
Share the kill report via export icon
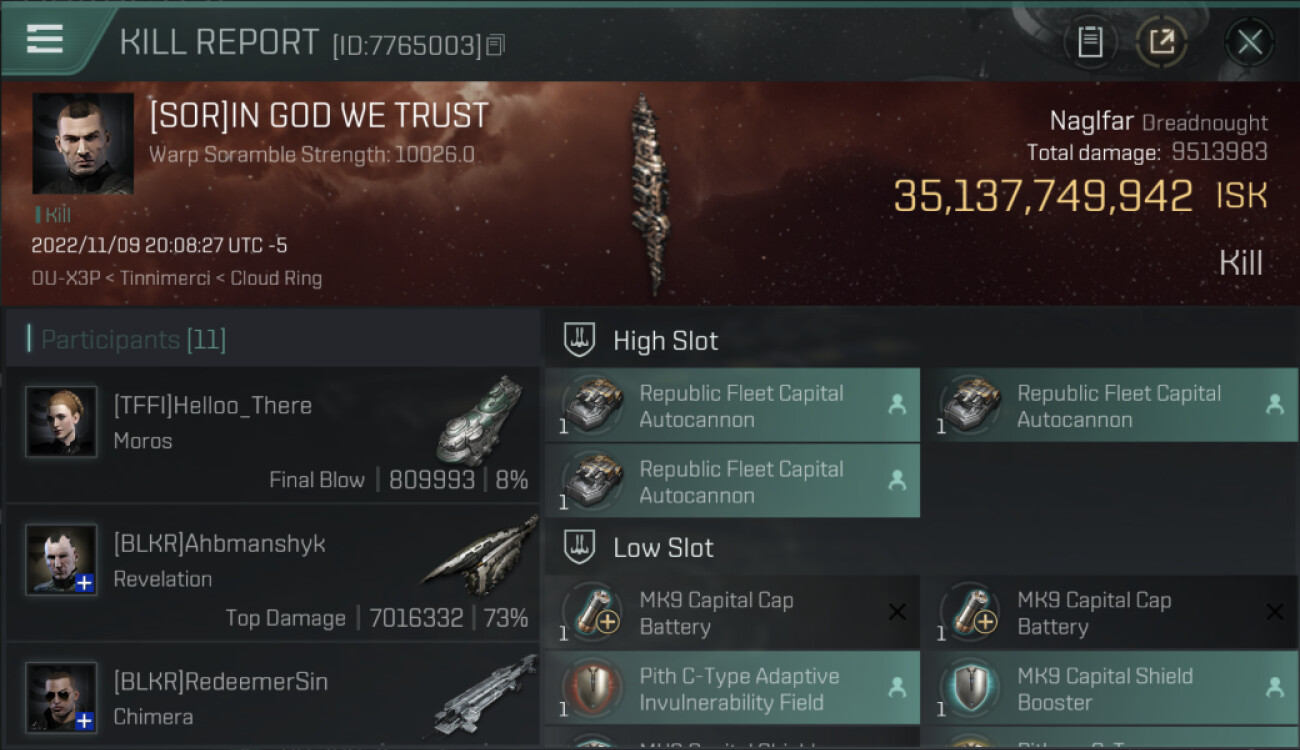coord(1161,42)
